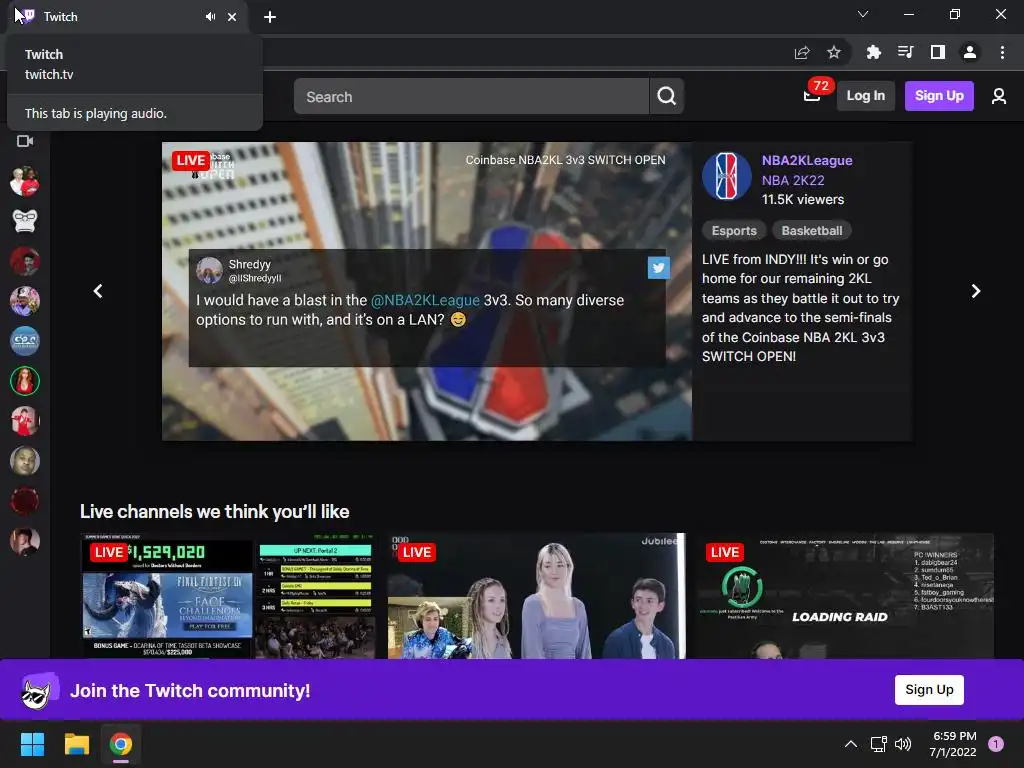Open the Chrome profile avatar
Image resolution: width=1024 pixels, height=768 pixels.
pyautogui.click(x=970, y=52)
